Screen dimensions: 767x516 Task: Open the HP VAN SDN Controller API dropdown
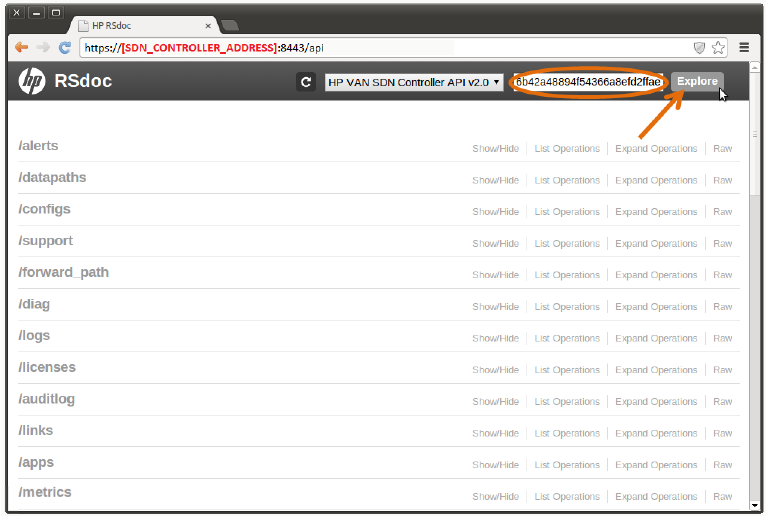[414, 82]
